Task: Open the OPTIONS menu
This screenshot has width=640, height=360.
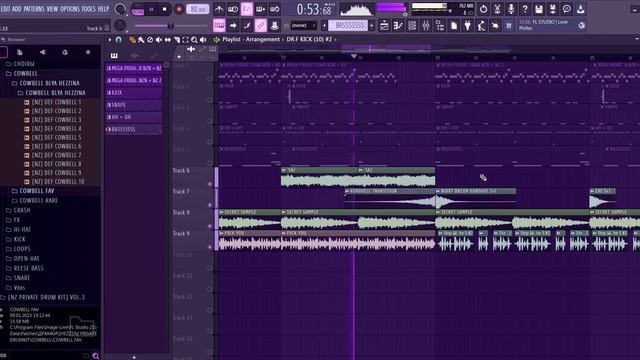Action: (x=70, y=9)
